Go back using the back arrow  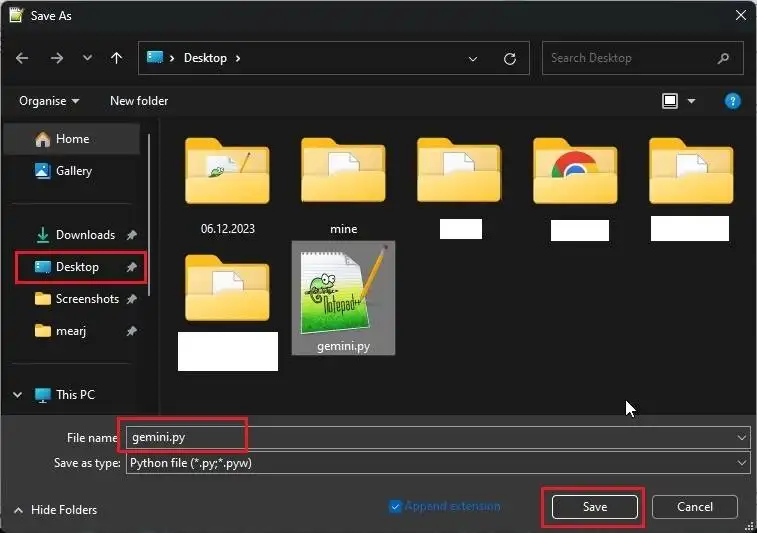click(22, 58)
